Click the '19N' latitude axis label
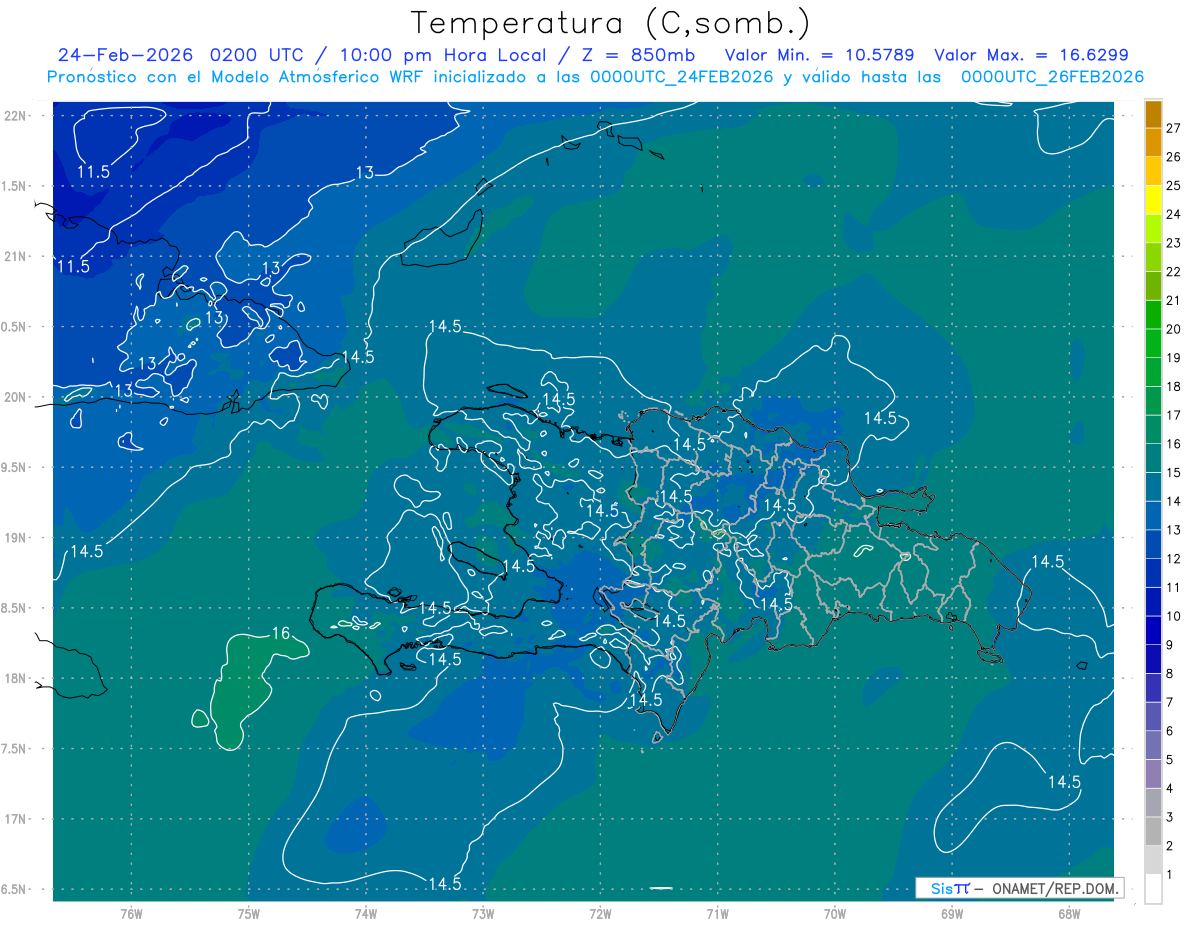The image size is (1200, 927). [16, 538]
